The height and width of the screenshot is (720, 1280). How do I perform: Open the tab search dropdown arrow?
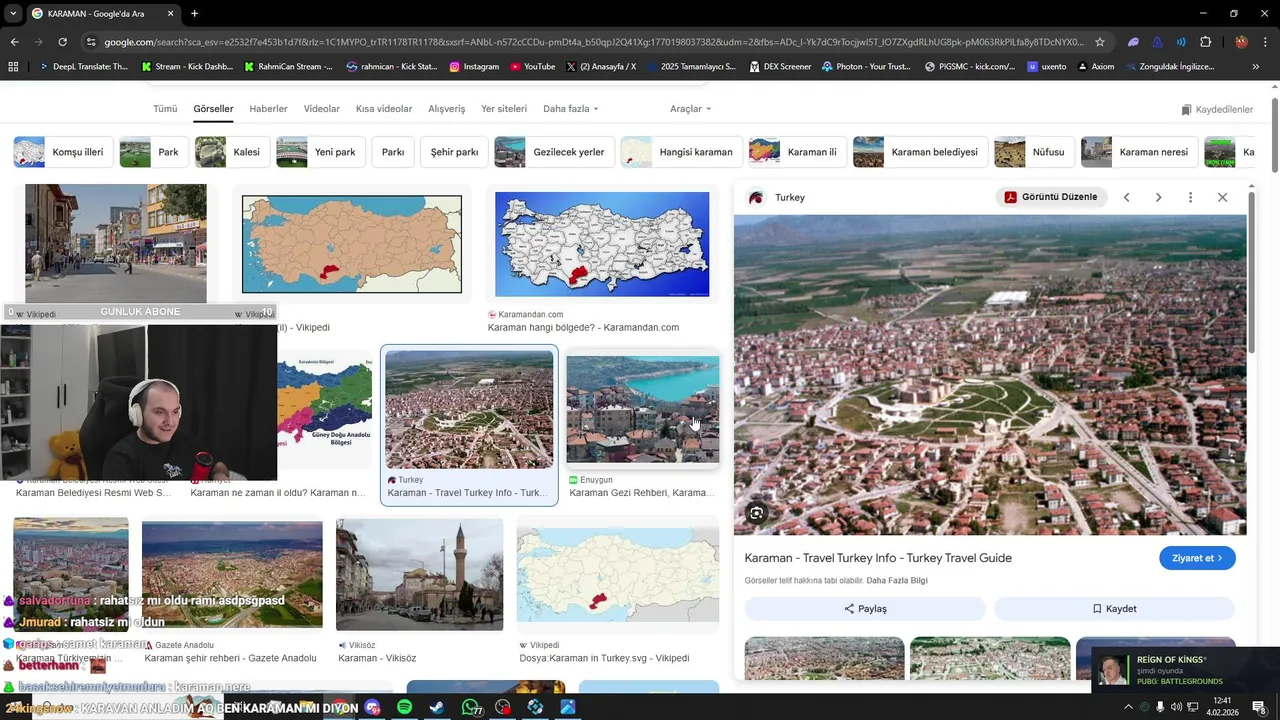pyautogui.click(x=13, y=14)
